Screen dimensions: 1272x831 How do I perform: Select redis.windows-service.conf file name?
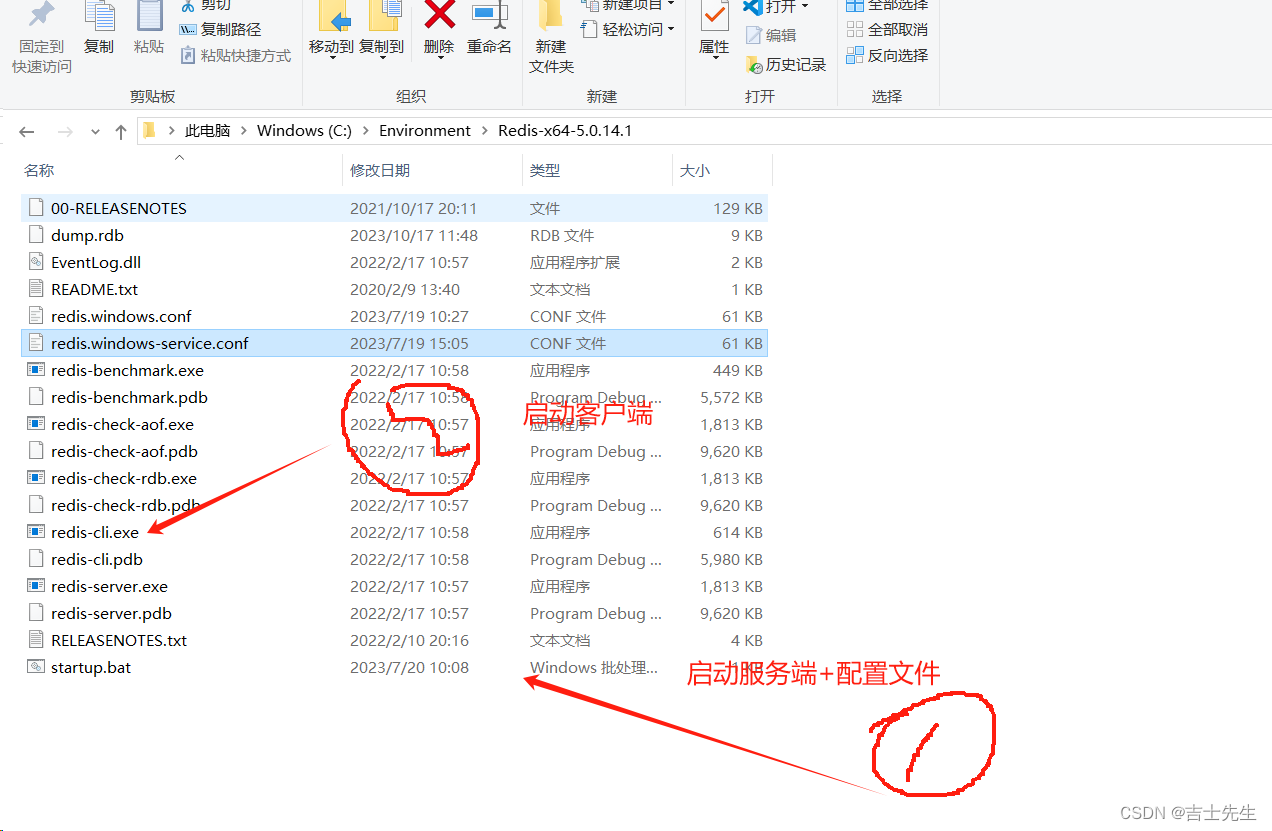150,344
